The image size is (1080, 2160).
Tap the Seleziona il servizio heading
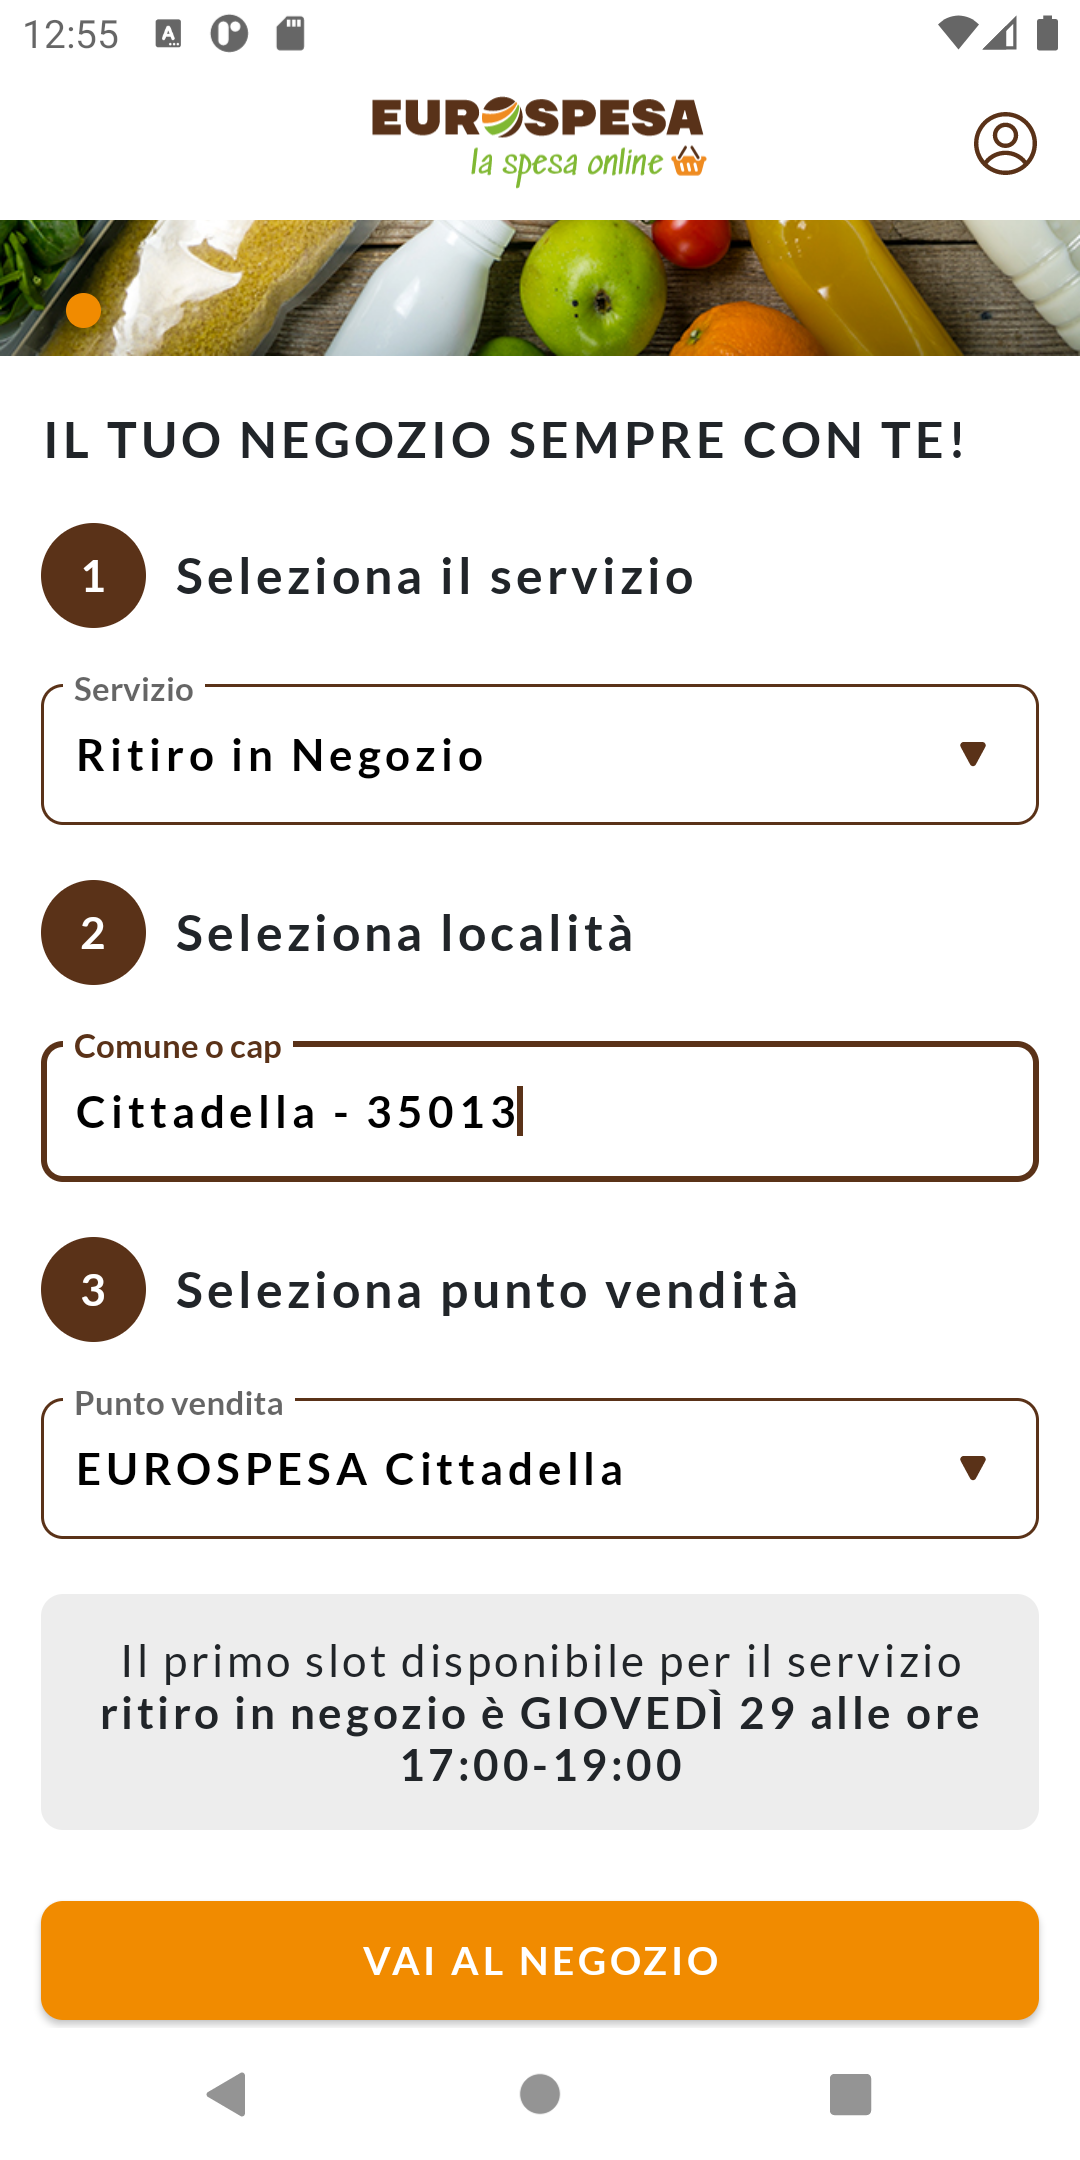[x=435, y=577]
